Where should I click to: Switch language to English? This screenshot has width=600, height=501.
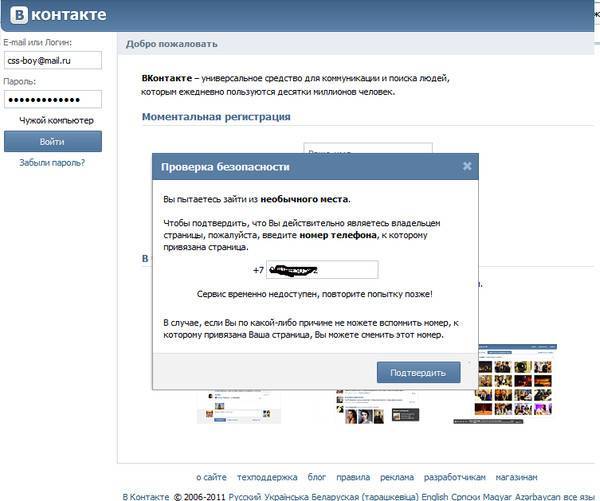[x=435, y=497]
